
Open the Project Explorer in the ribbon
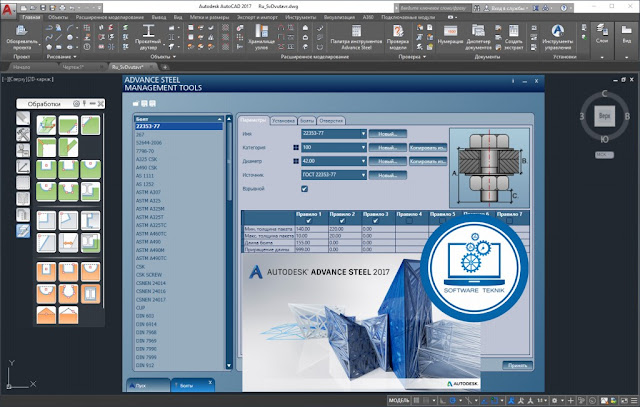pos(22,37)
